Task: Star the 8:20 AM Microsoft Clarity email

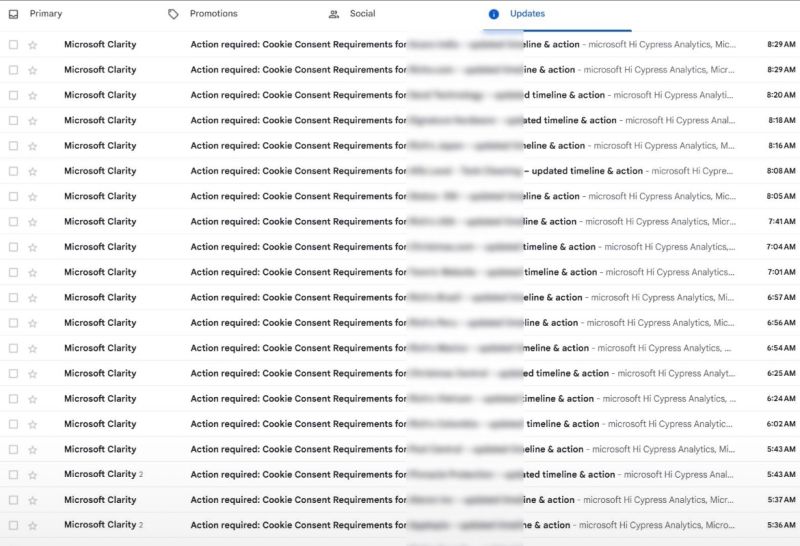Action: coord(32,95)
